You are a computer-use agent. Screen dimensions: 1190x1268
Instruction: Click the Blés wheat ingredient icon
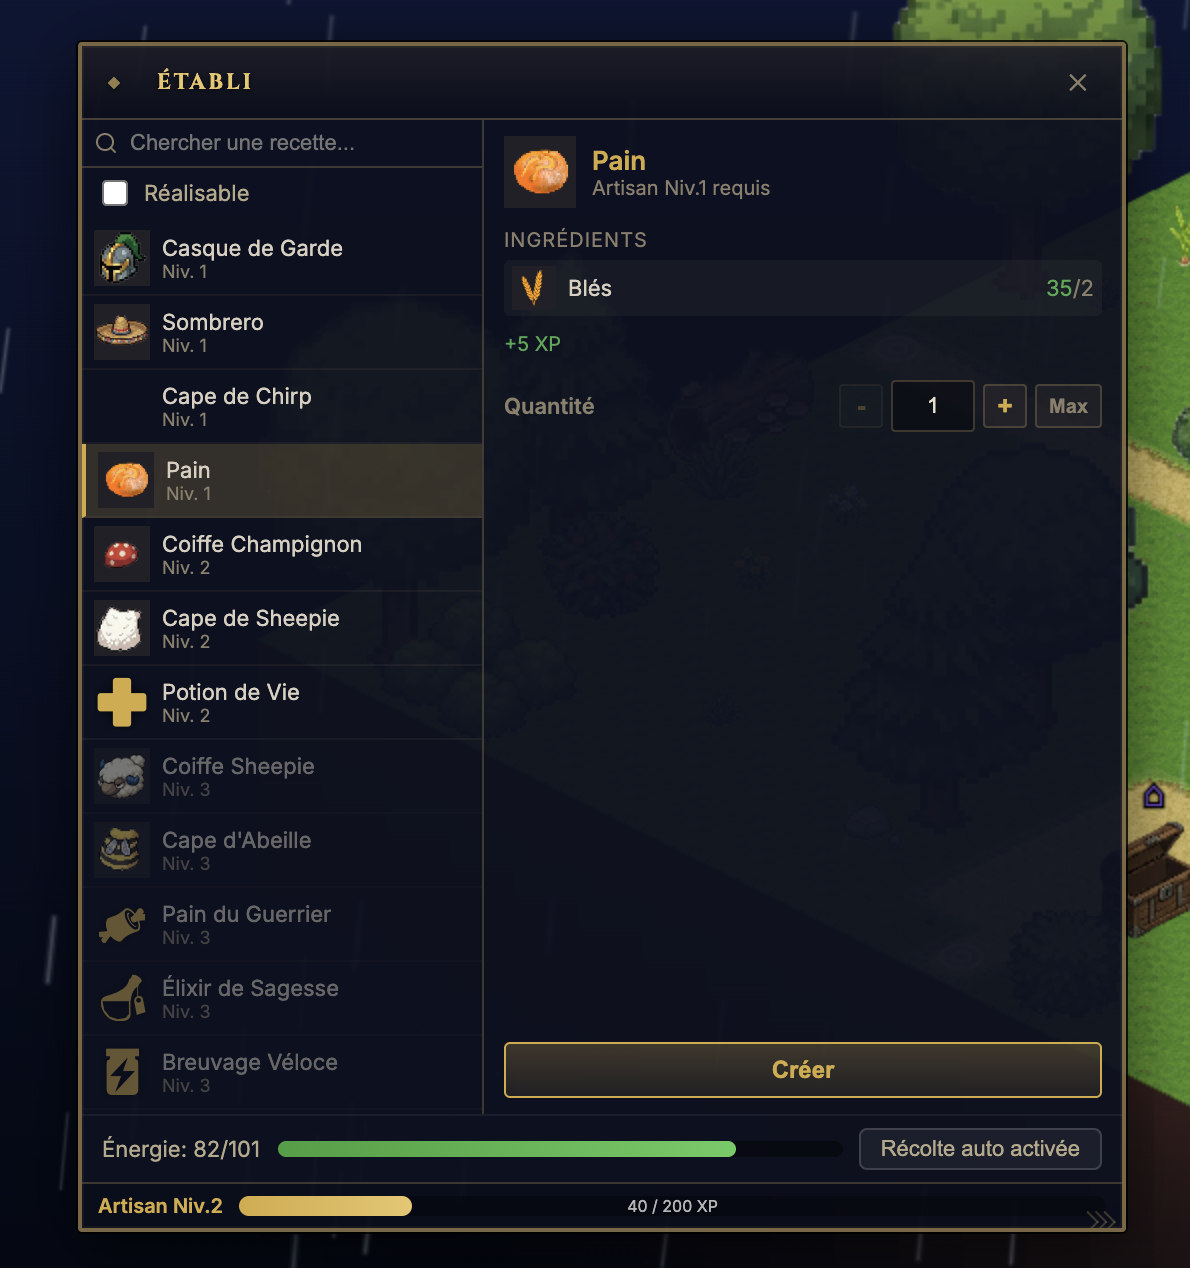pyautogui.click(x=533, y=288)
